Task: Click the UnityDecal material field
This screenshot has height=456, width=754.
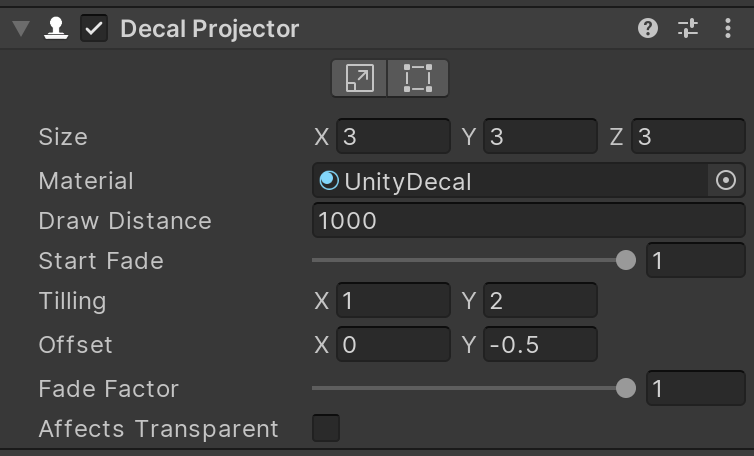Action: 510,181
